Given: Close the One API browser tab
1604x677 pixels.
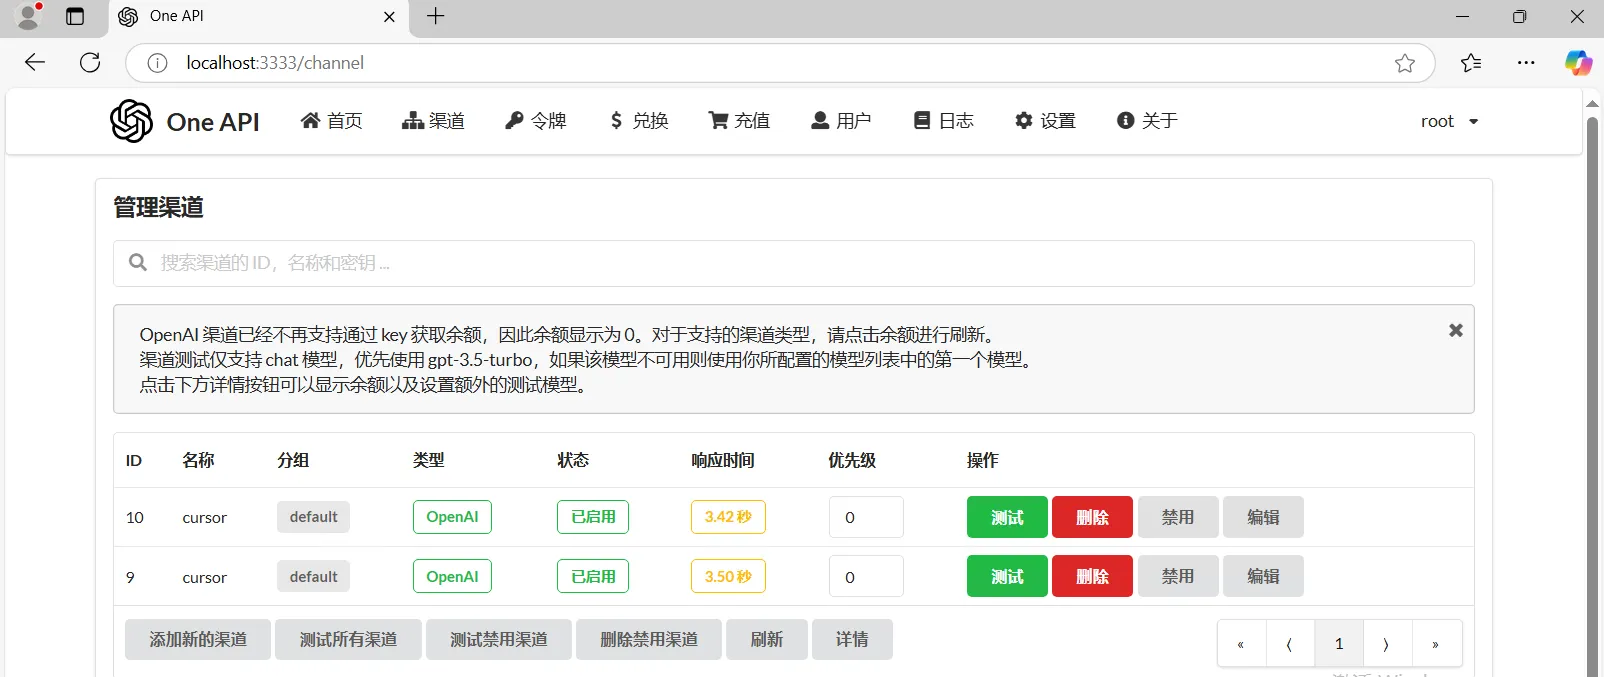Looking at the screenshot, I should click(x=389, y=17).
